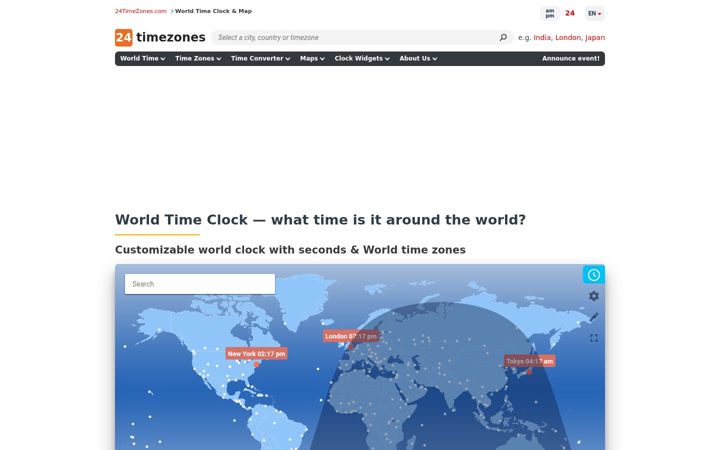Click the 24timezones logo

(x=160, y=37)
